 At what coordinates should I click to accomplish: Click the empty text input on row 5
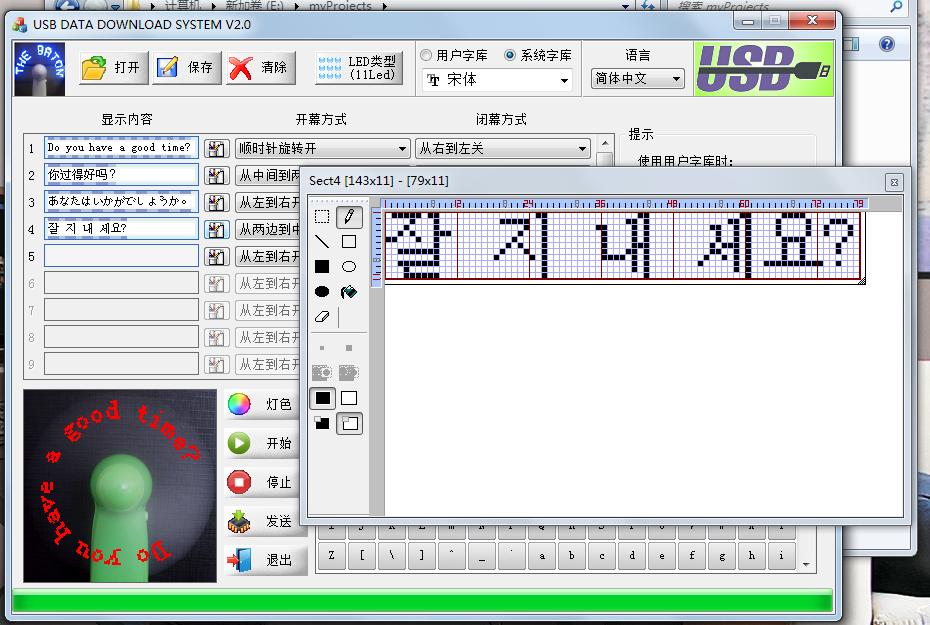[x=121, y=254]
